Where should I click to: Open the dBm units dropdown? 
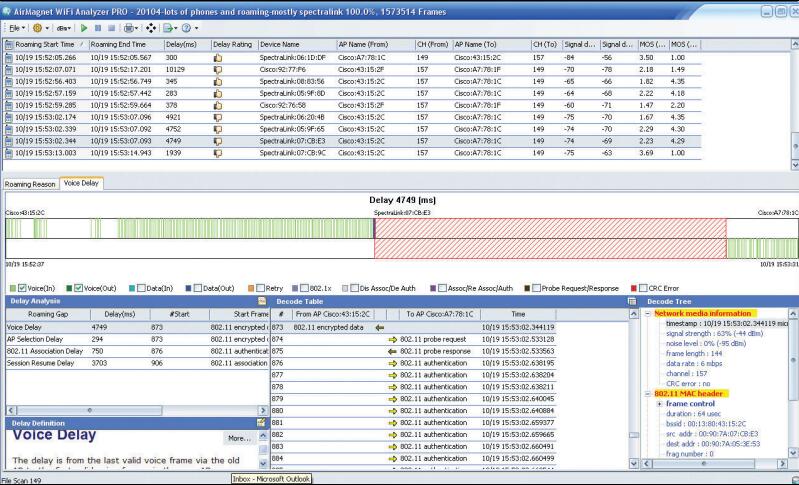(65, 28)
